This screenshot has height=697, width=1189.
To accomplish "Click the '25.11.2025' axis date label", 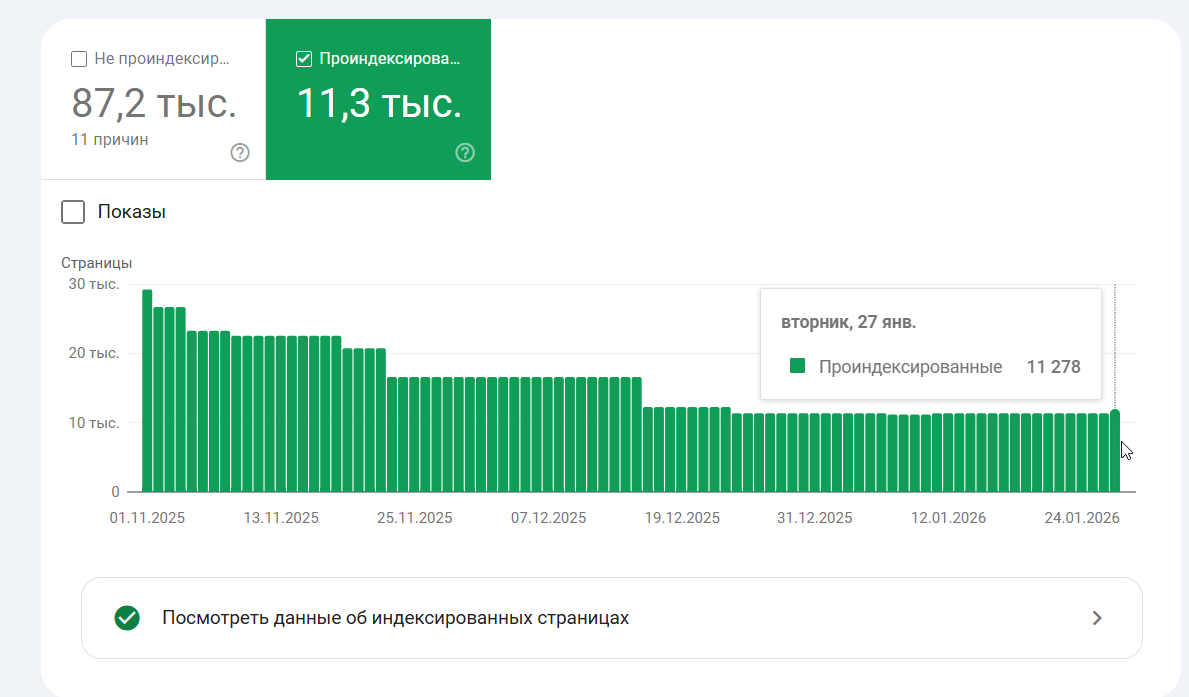I will click(415, 518).
